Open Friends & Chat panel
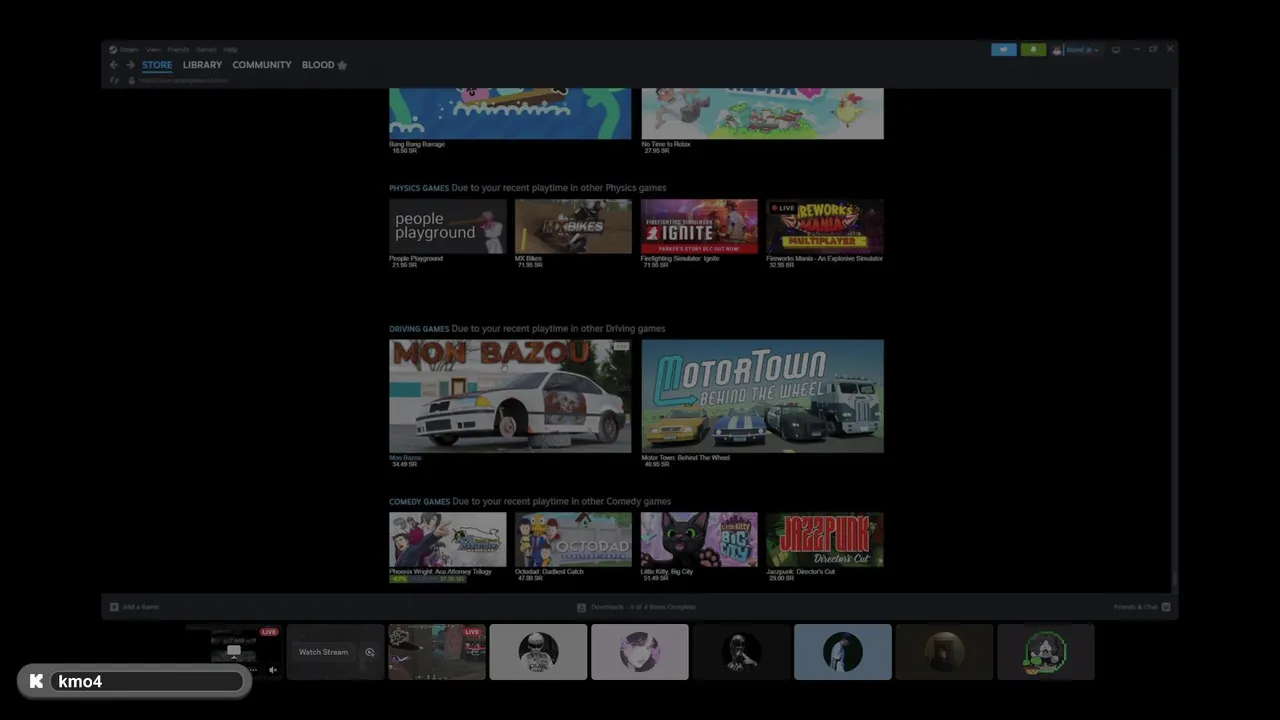This screenshot has width=1280, height=720. coord(1142,607)
